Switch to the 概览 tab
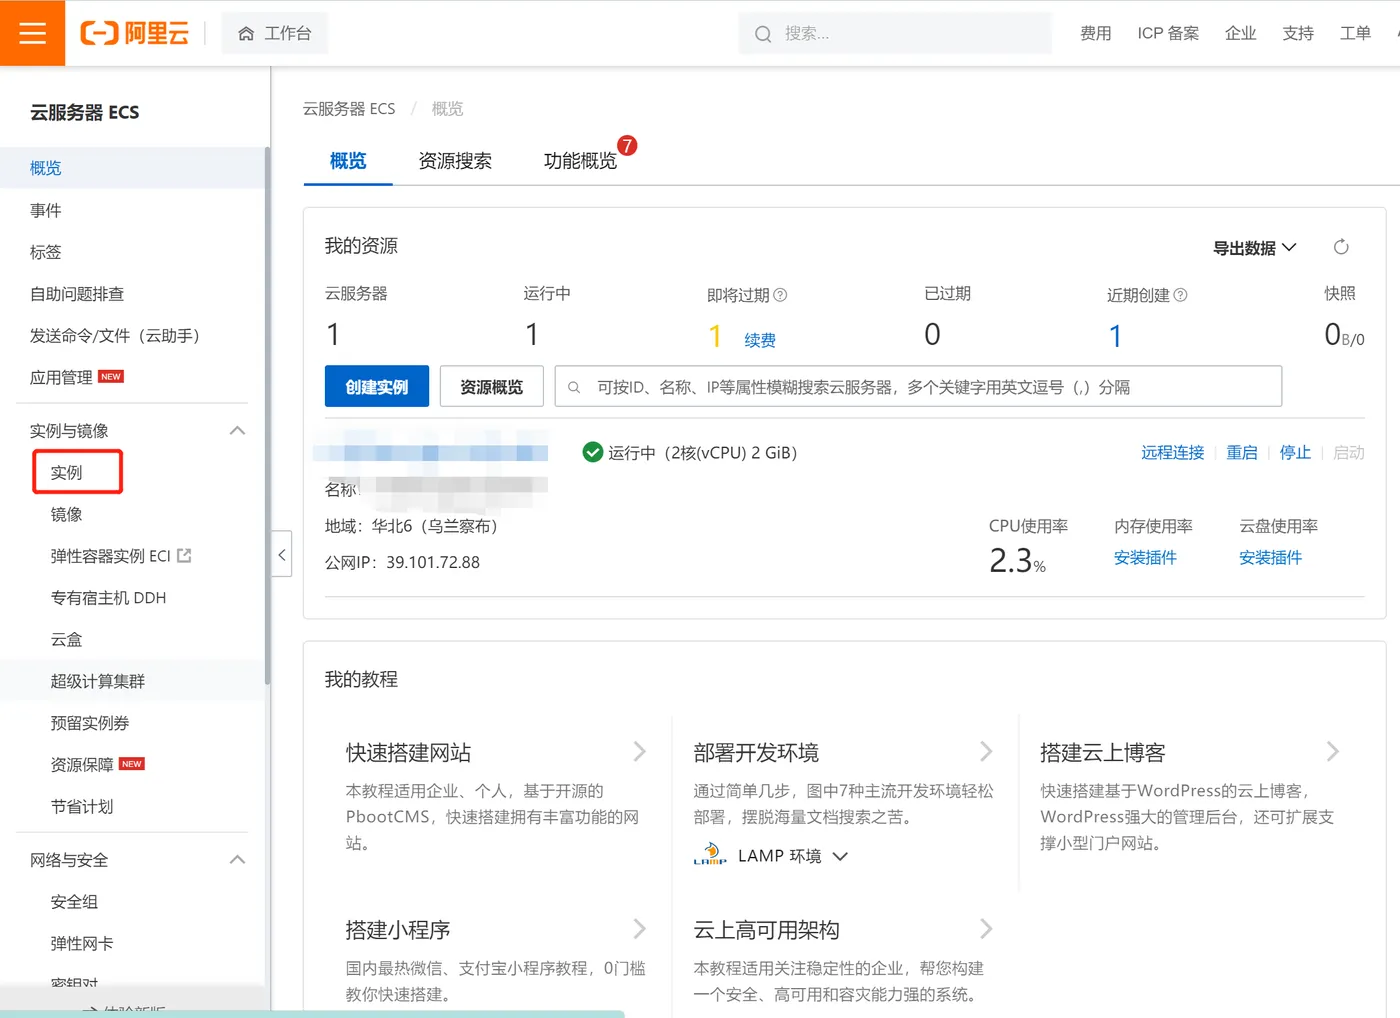Screen dimensions: 1400x1018 [x=348, y=161]
